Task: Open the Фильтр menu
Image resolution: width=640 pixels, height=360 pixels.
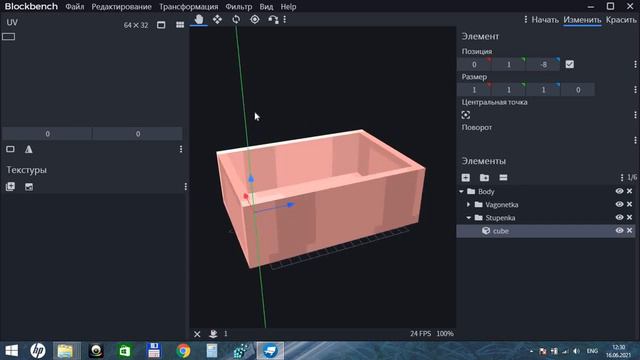Action: point(239,7)
